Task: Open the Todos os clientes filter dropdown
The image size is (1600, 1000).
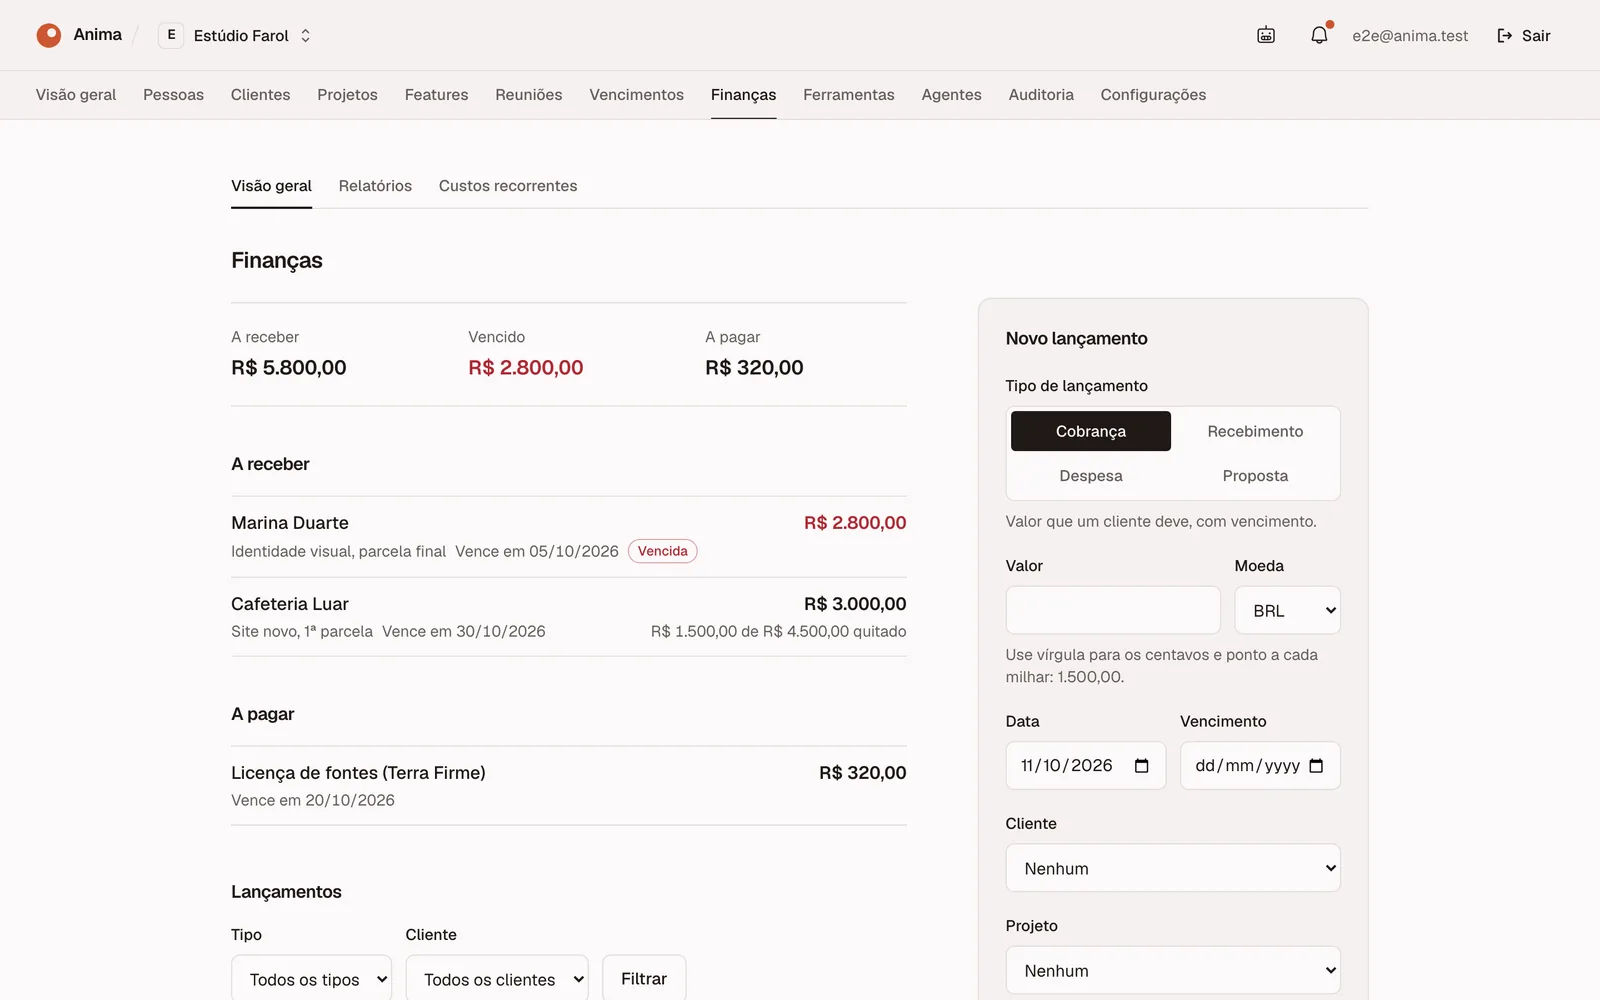Action: click(497, 979)
